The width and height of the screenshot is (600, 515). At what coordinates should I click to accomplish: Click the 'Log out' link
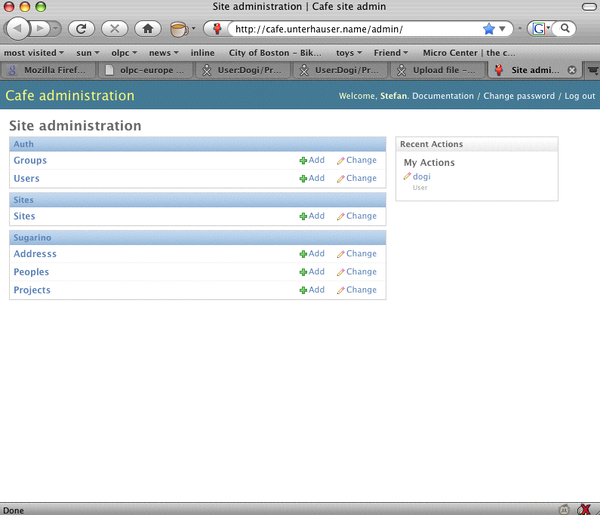pos(579,96)
